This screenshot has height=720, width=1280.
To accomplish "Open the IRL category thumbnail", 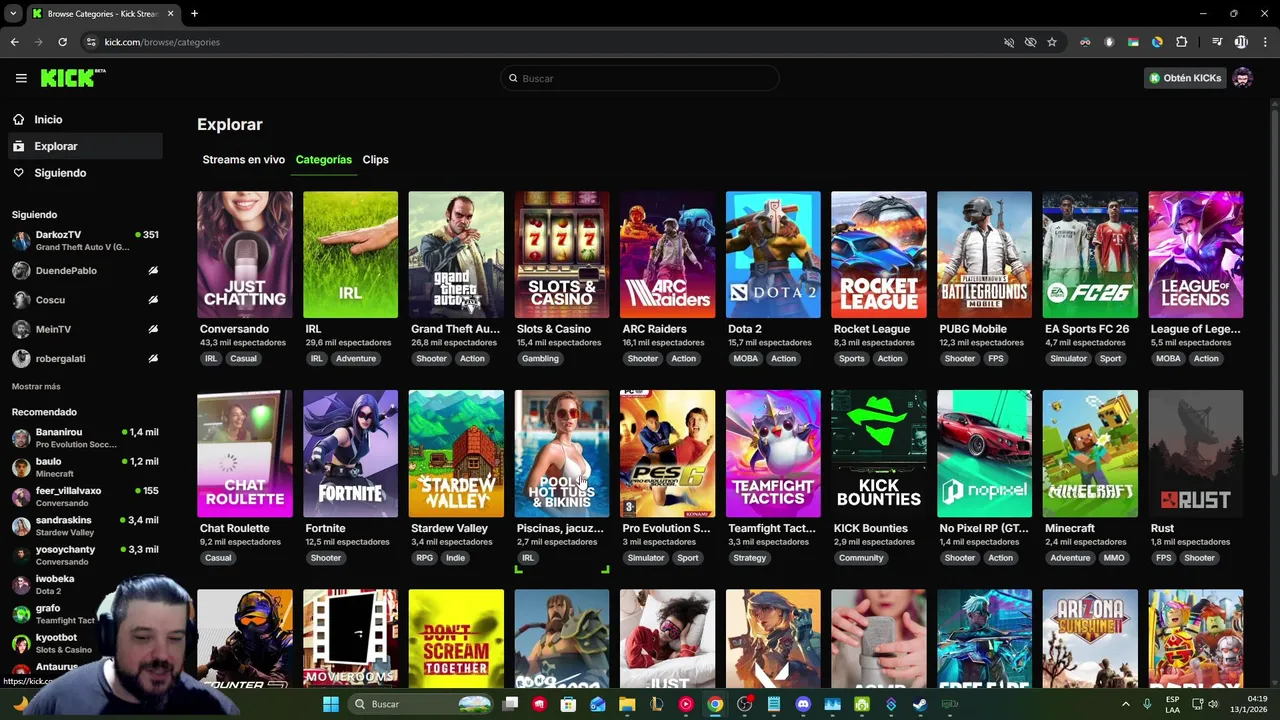I will tap(350, 254).
